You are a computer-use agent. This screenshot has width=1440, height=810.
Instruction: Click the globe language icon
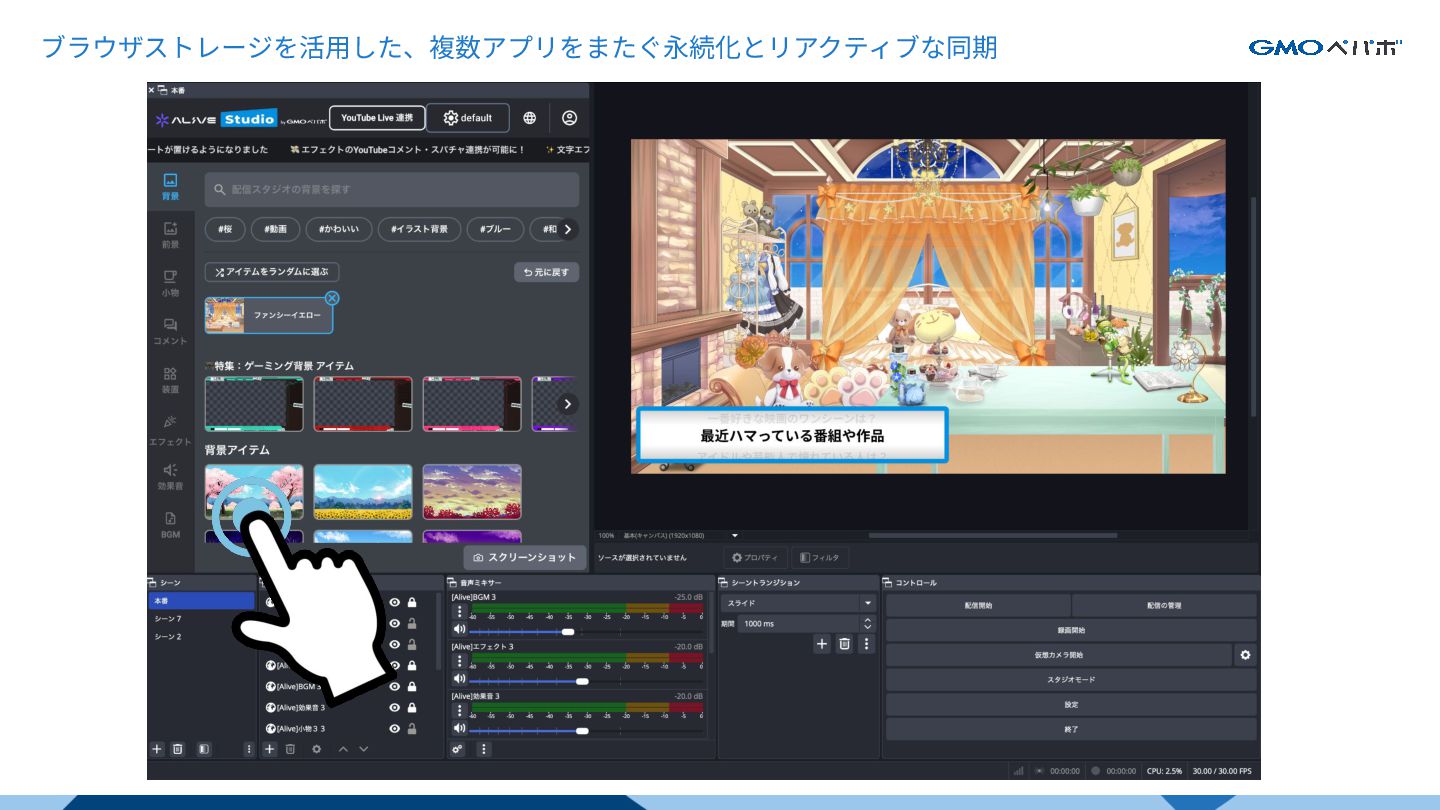coord(529,118)
